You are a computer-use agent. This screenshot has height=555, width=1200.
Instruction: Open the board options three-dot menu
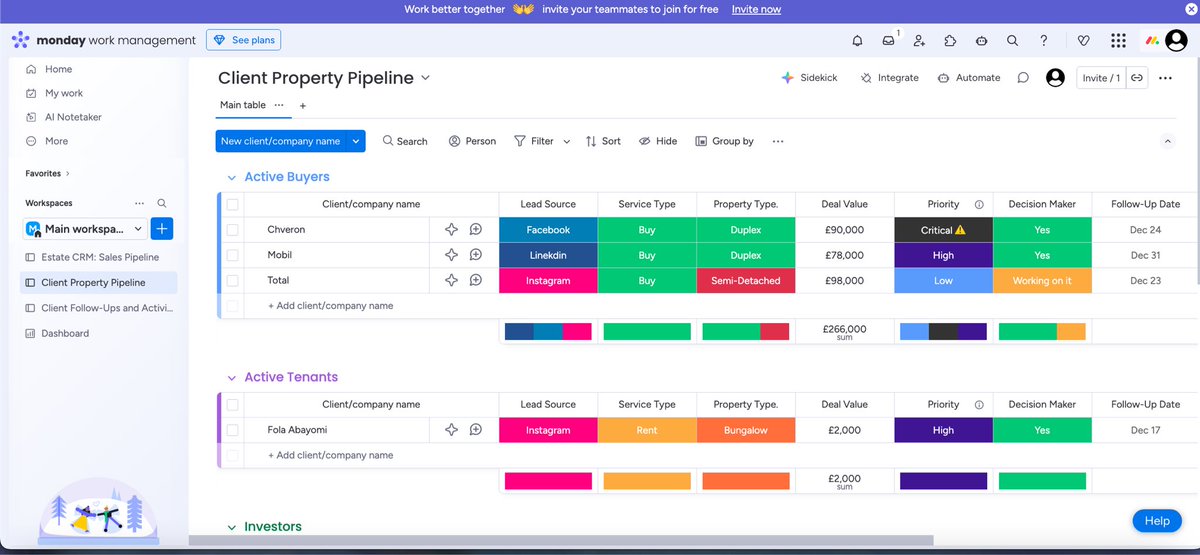pyautogui.click(x=1165, y=78)
